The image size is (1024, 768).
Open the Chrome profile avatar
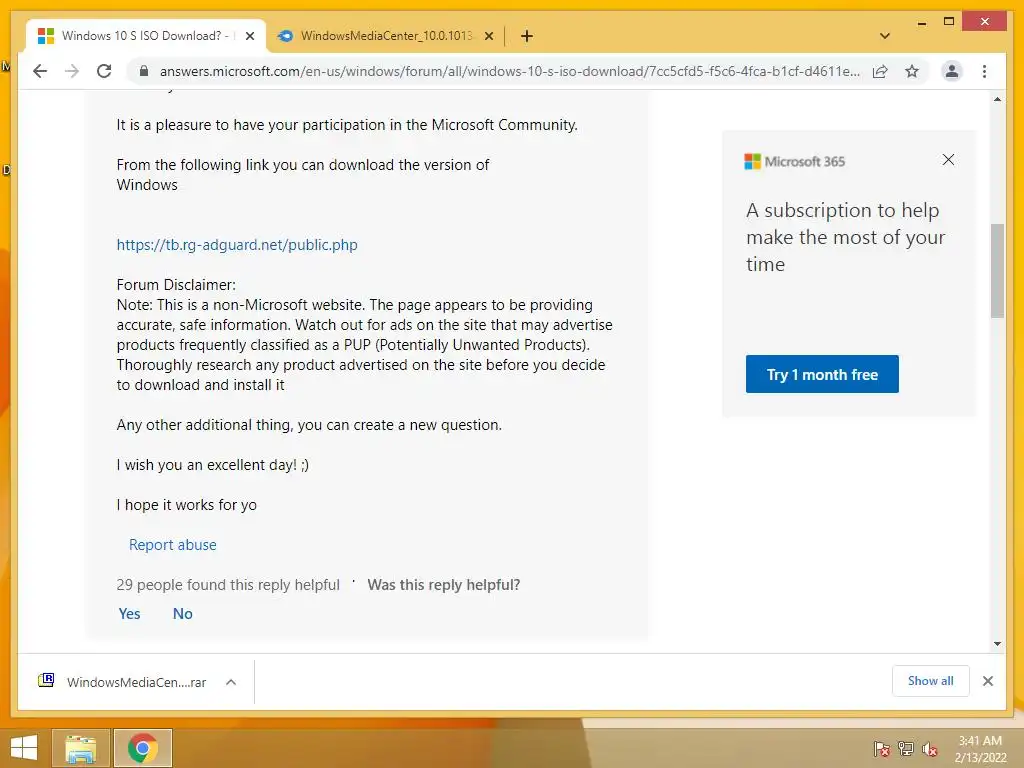(x=952, y=71)
